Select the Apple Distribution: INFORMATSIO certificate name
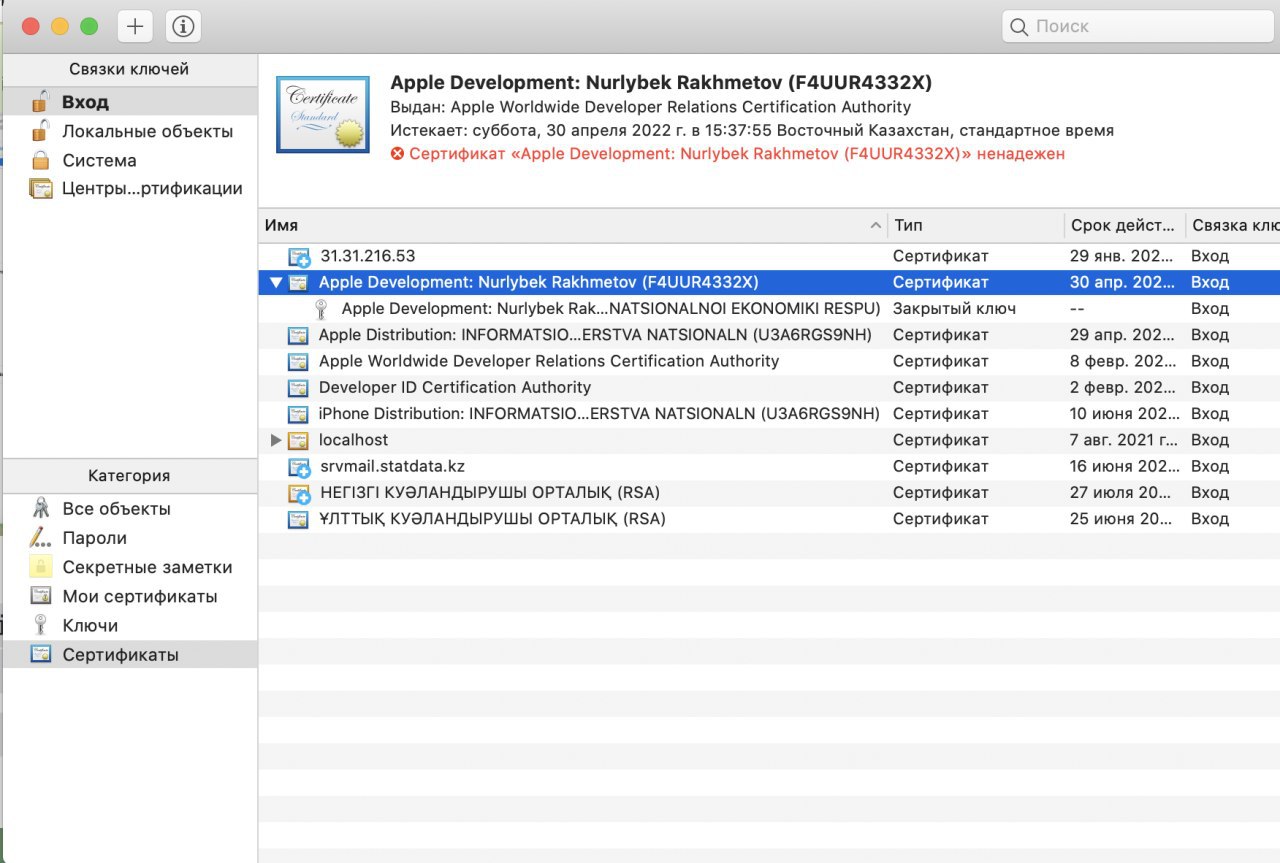Viewport: 1280px width, 863px height. coord(595,335)
